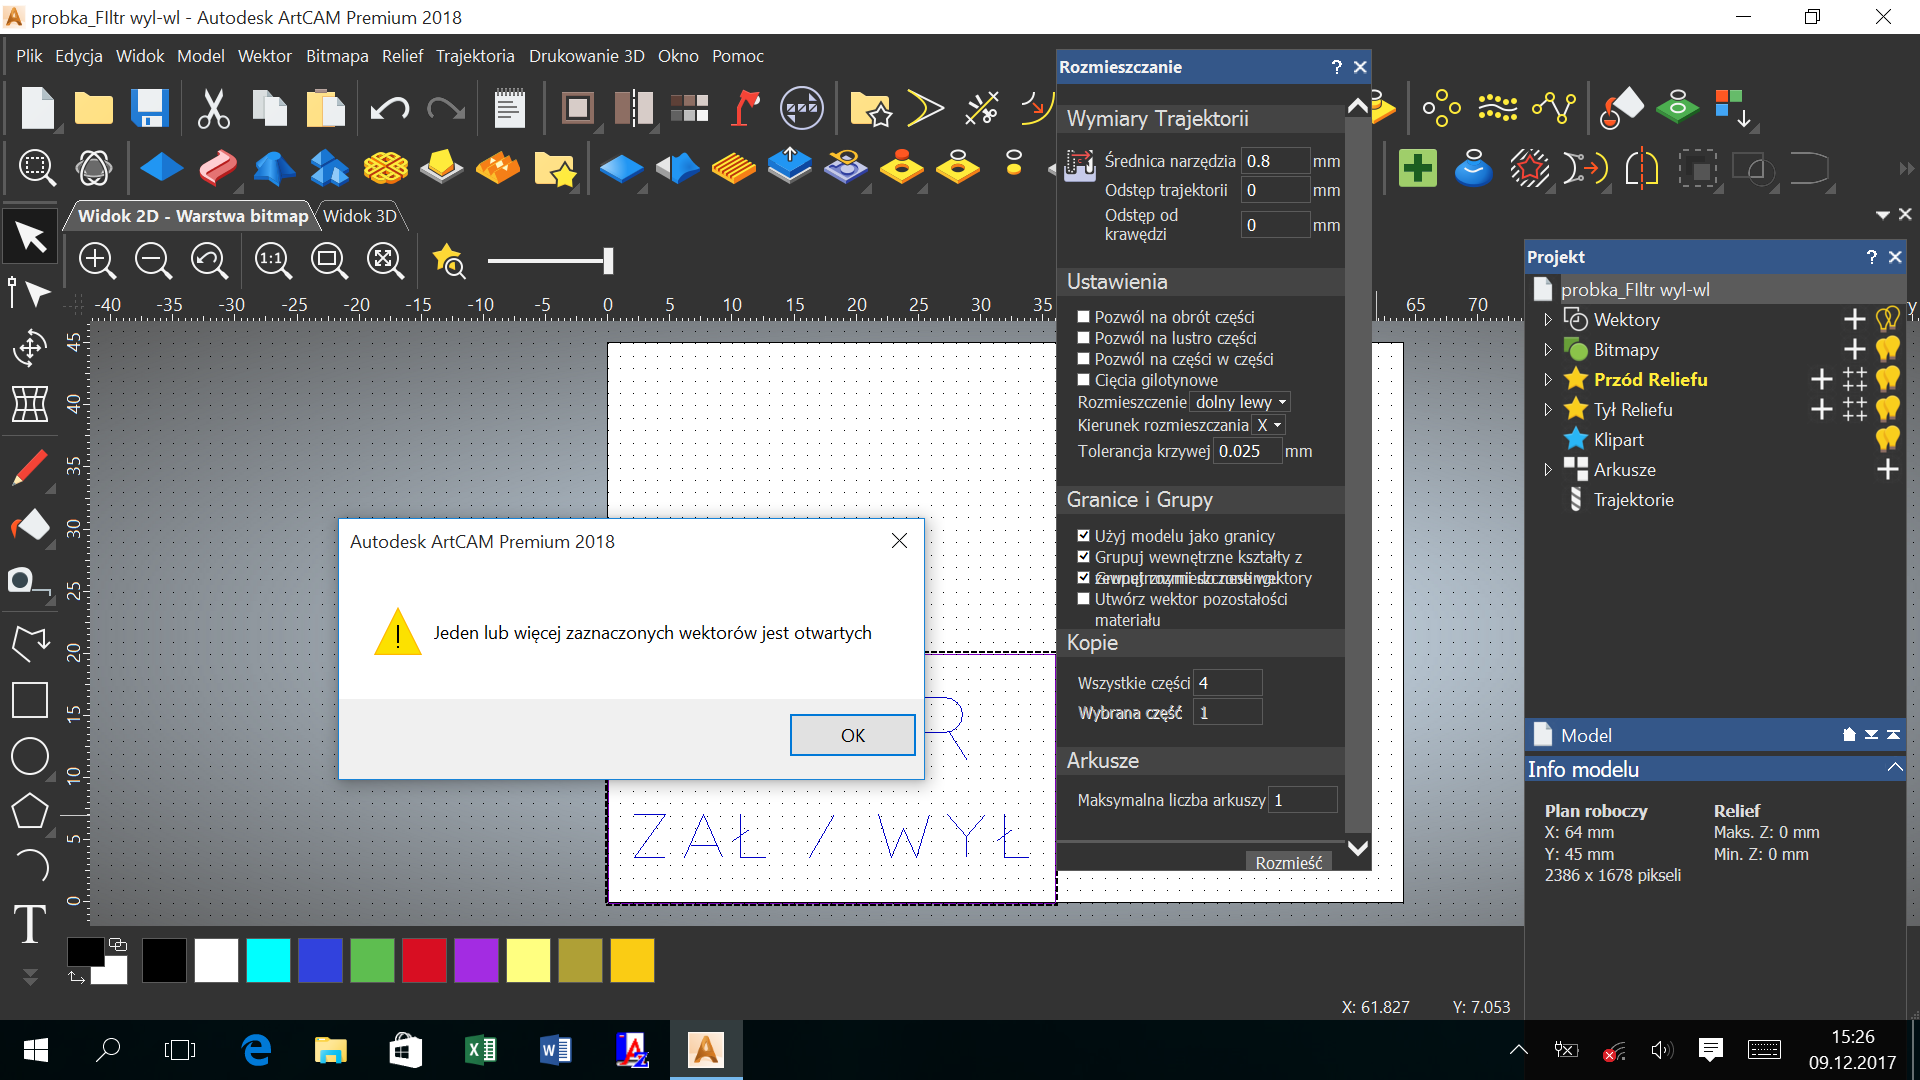Click the New Model file icon
This screenshot has height=1080, width=1920.
coord(38,108)
